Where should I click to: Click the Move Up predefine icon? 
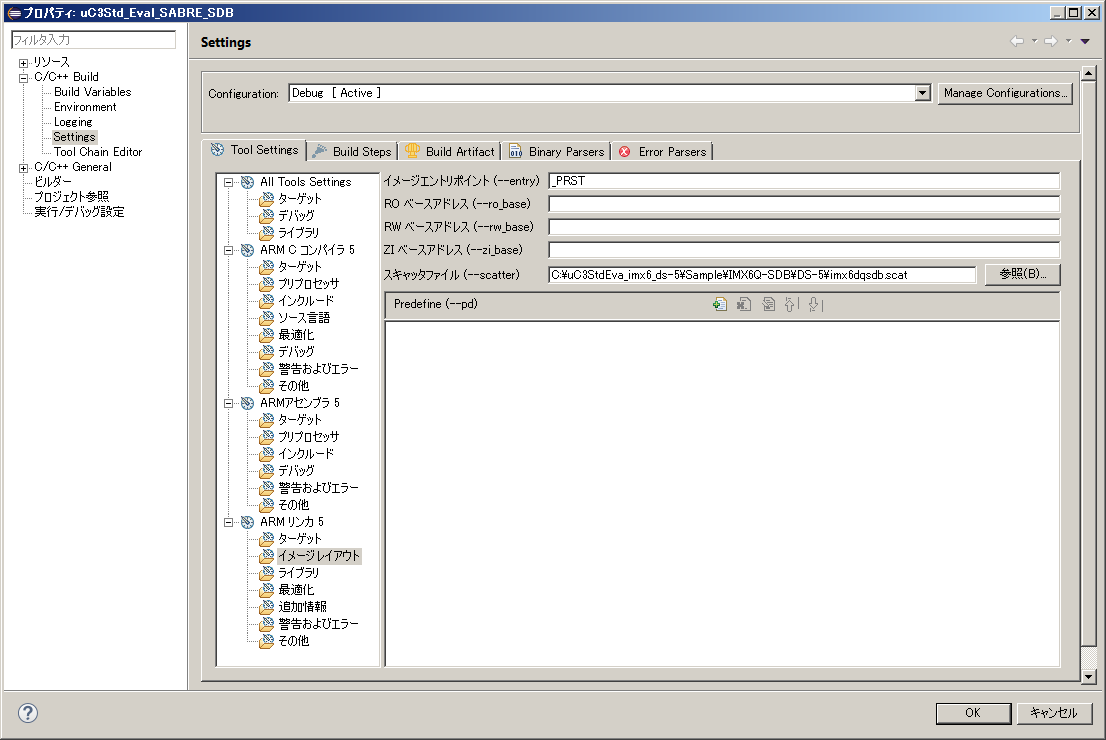pyautogui.click(x=791, y=305)
